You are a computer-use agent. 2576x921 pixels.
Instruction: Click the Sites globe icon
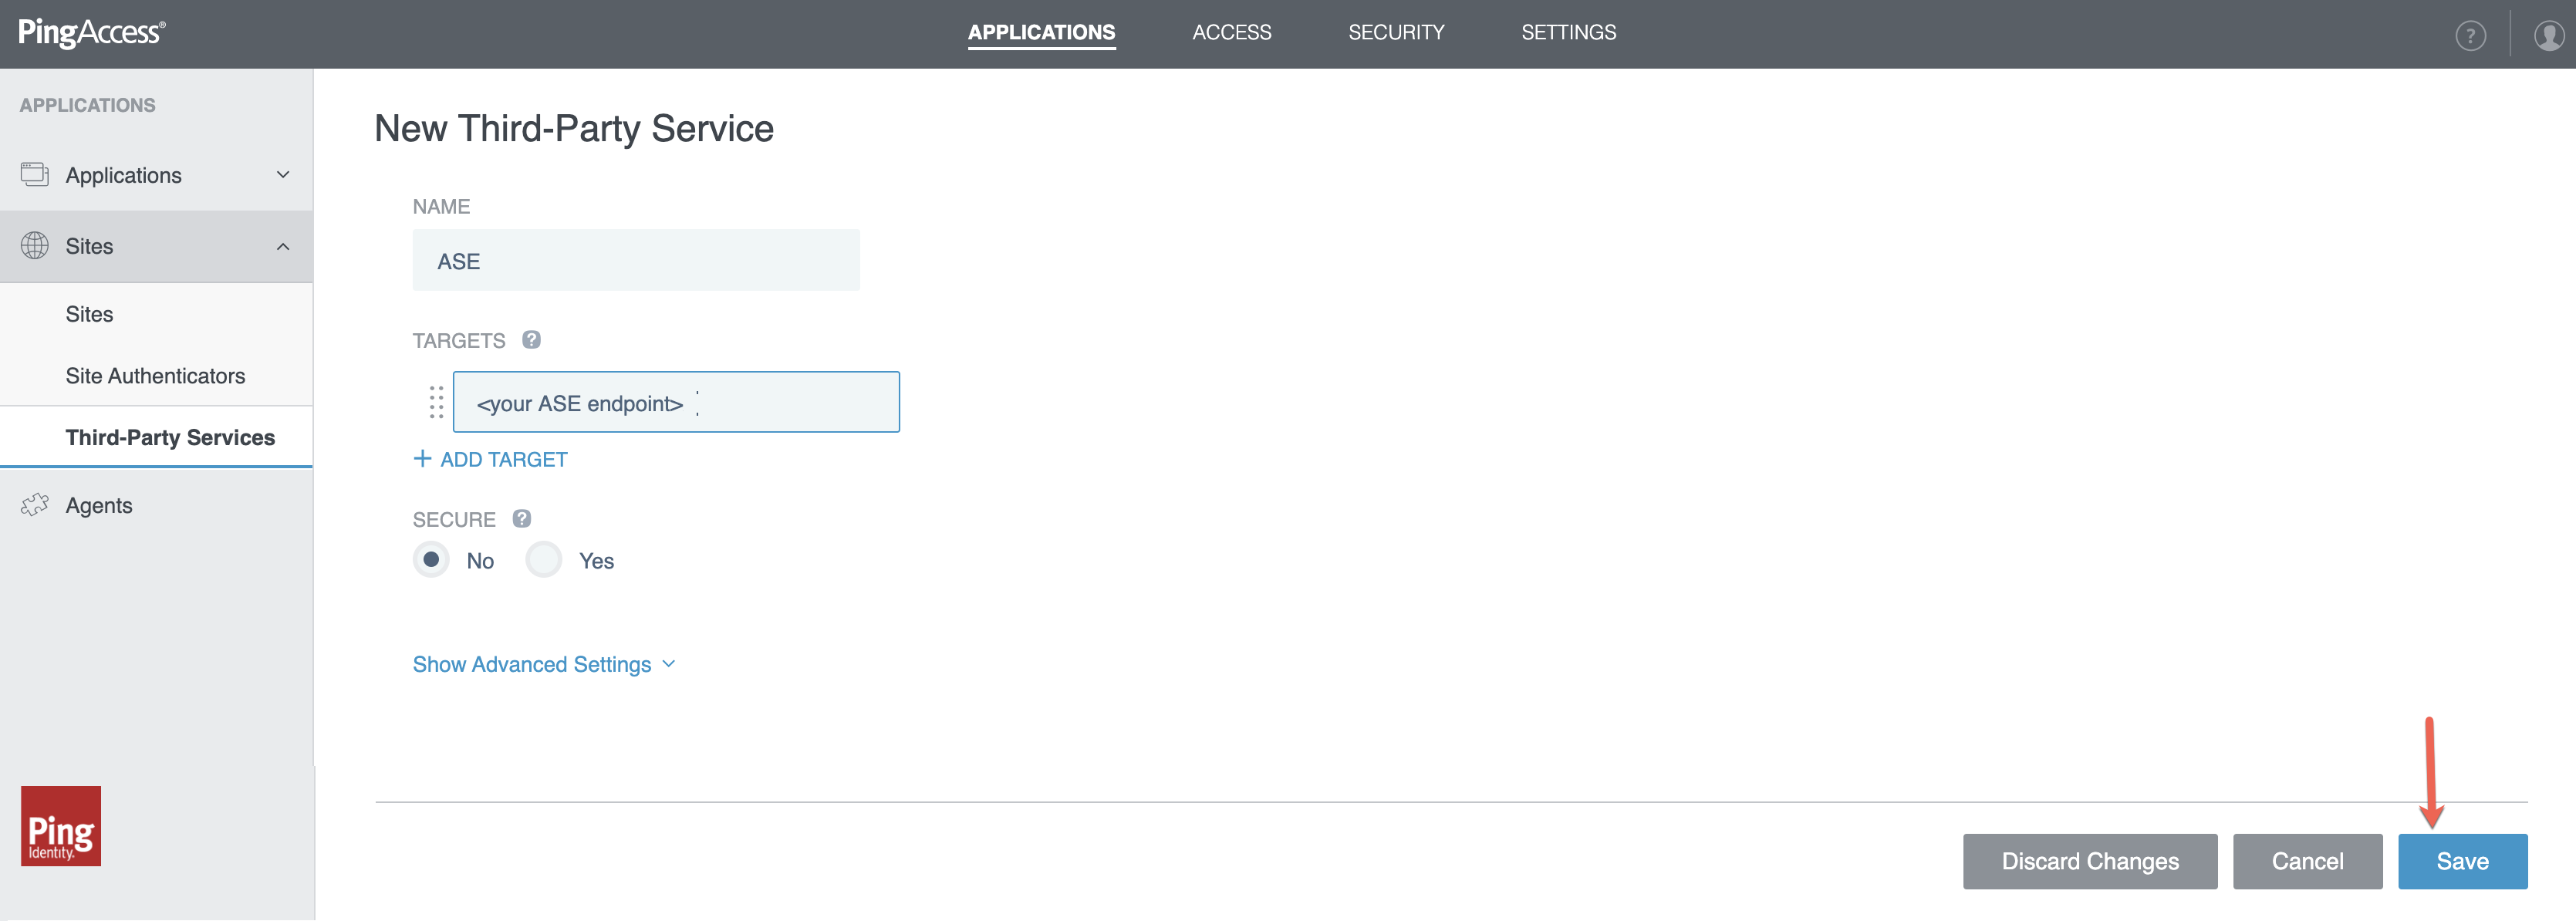coord(35,246)
